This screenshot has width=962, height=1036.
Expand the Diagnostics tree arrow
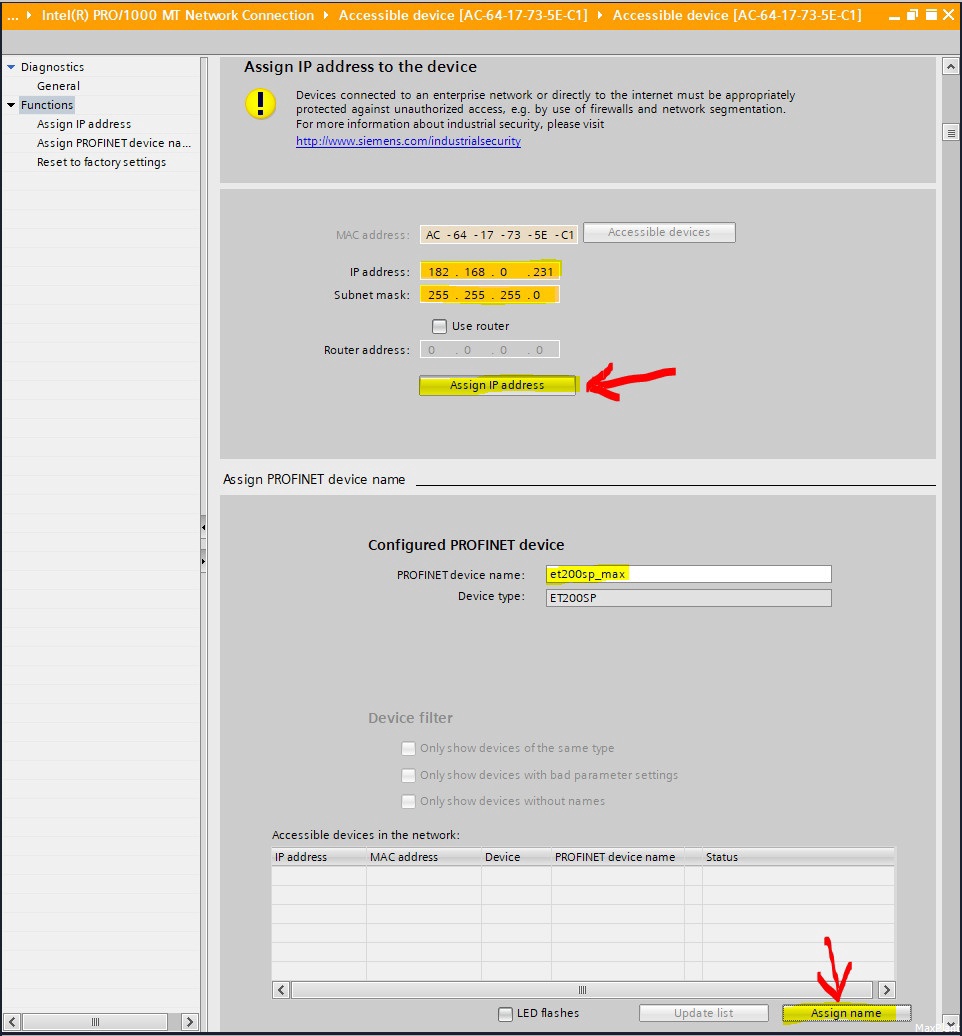point(11,67)
